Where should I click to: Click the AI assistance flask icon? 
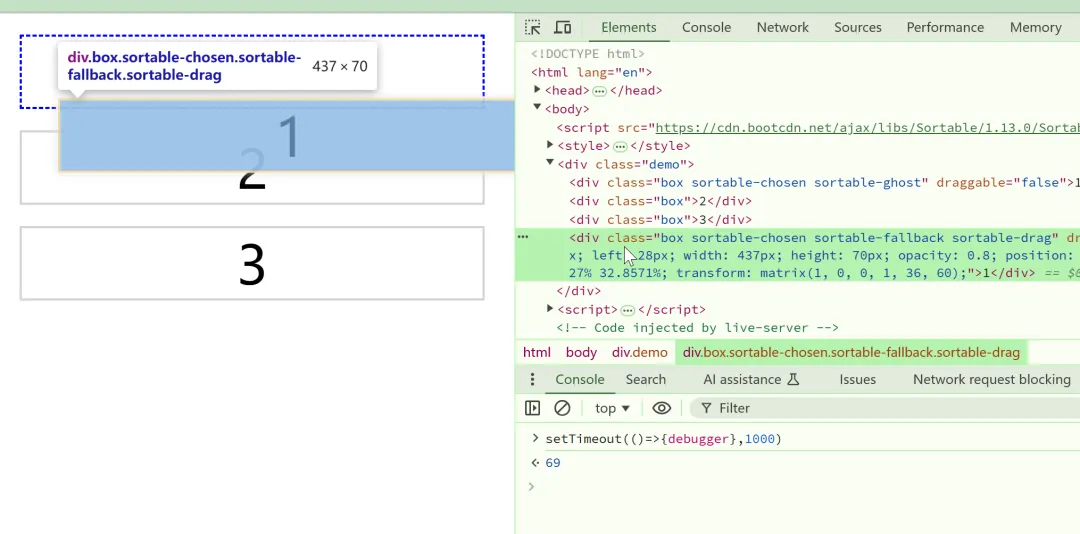[x=793, y=380]
